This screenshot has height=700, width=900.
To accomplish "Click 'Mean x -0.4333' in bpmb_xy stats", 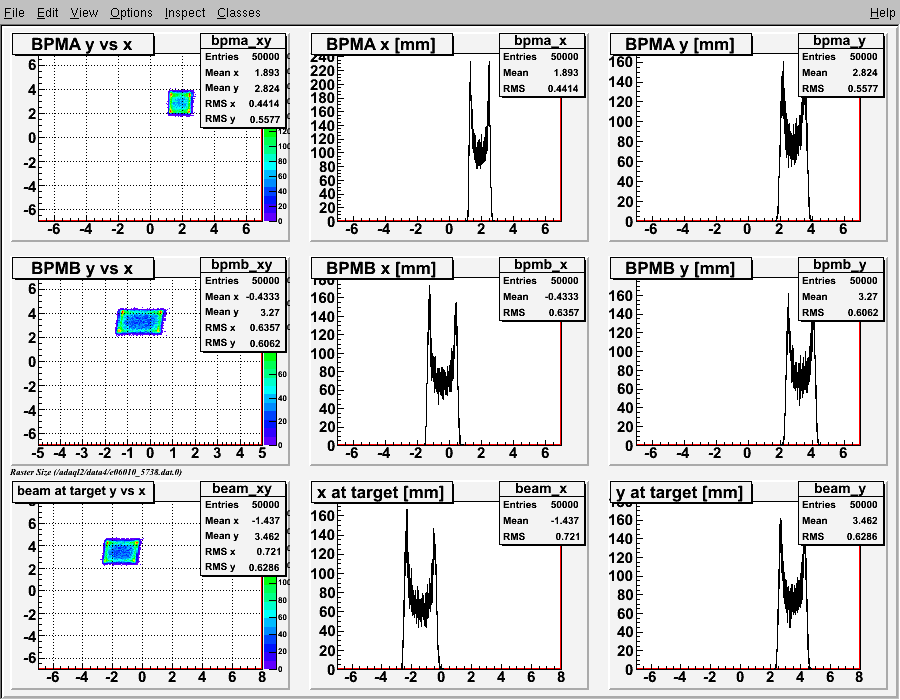I will point(242,297).
